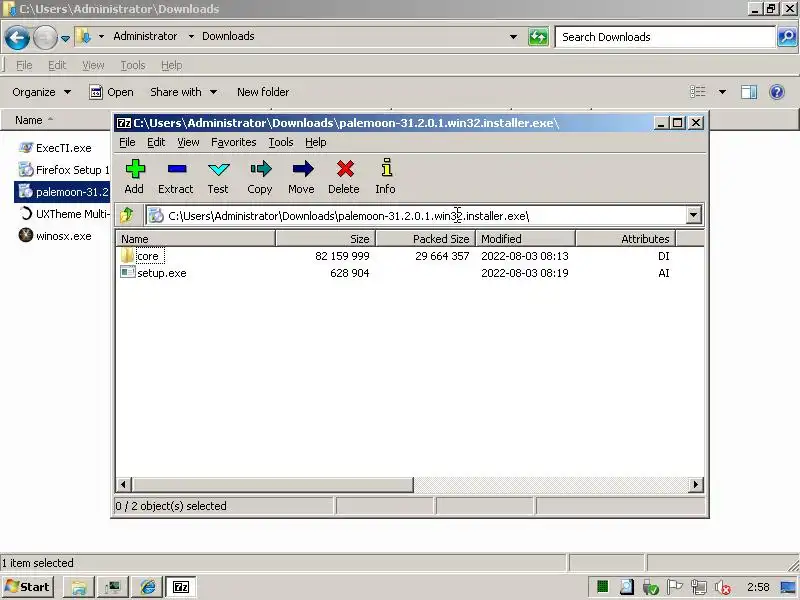Run Test on the archive

tap(218, 176)
